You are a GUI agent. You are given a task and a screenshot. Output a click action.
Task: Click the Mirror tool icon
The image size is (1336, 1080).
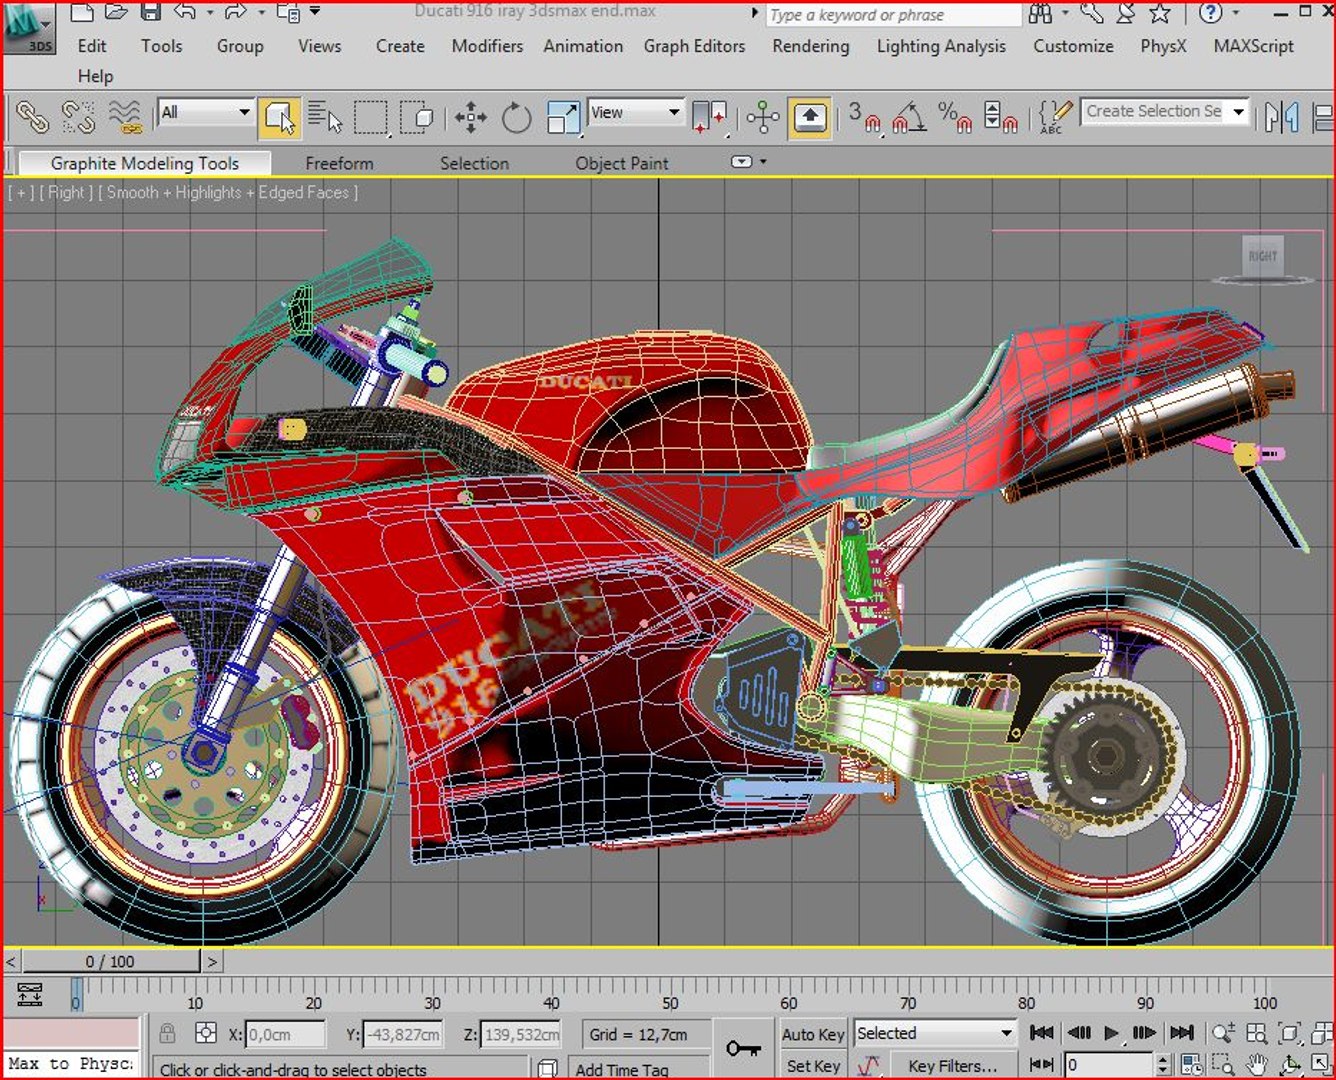(x=1281, y=118)
